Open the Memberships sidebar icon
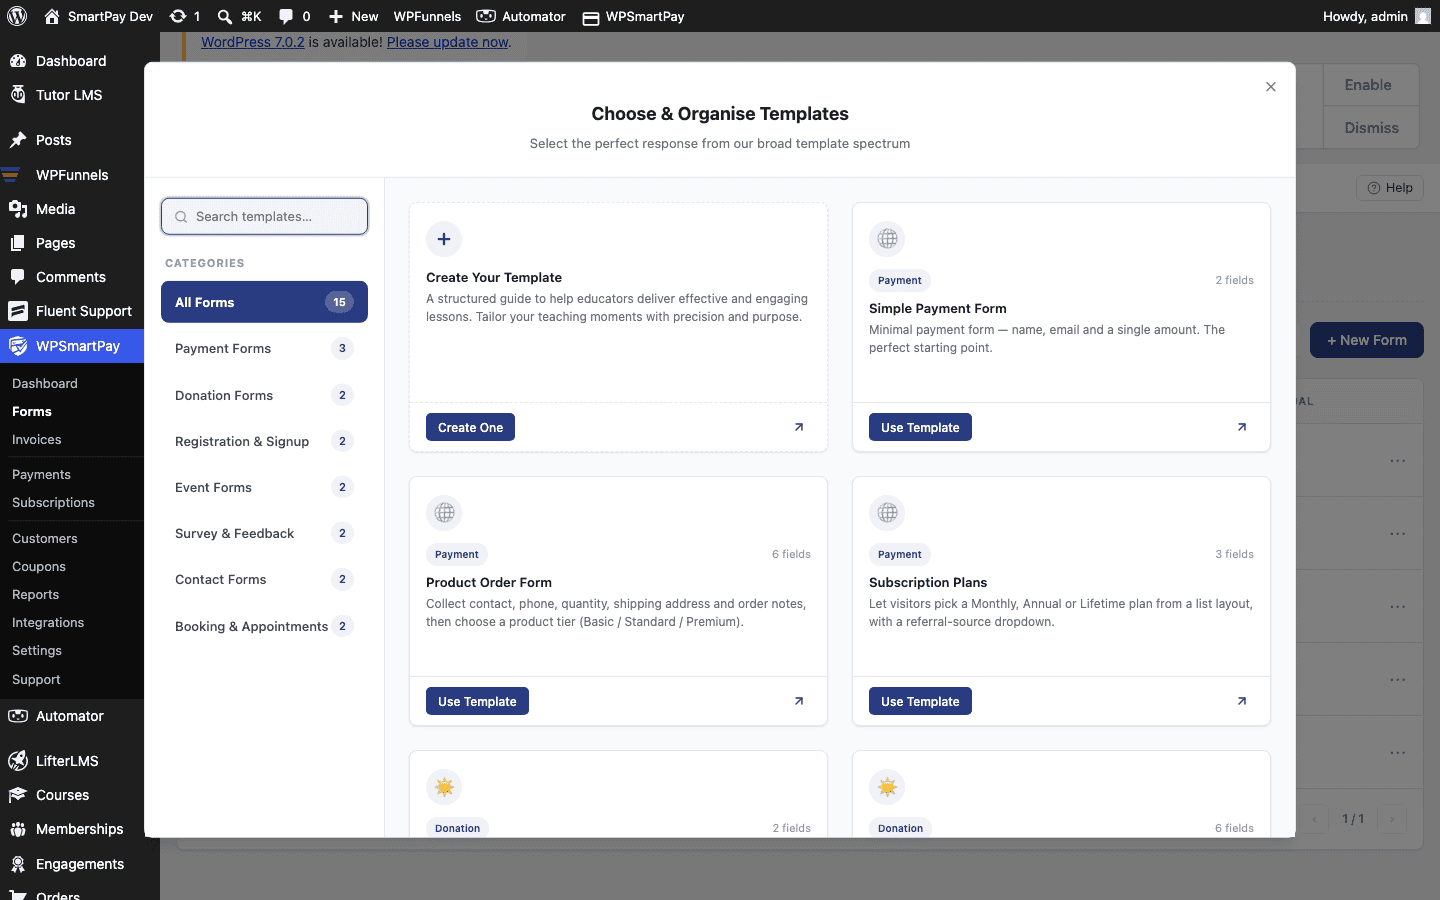The height and width of the screenshot is (900, 1440). tap(18, 829)
